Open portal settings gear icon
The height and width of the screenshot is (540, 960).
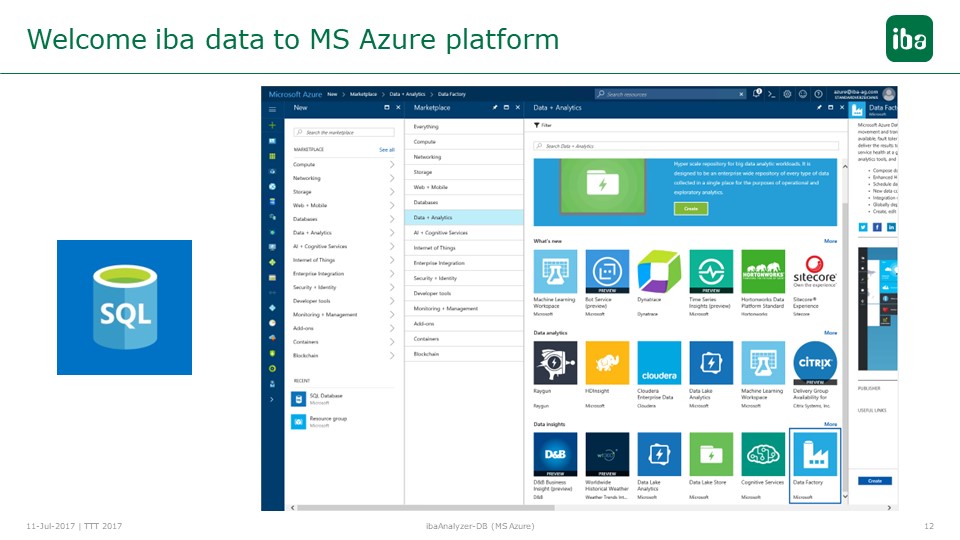(x=787, y=94)
